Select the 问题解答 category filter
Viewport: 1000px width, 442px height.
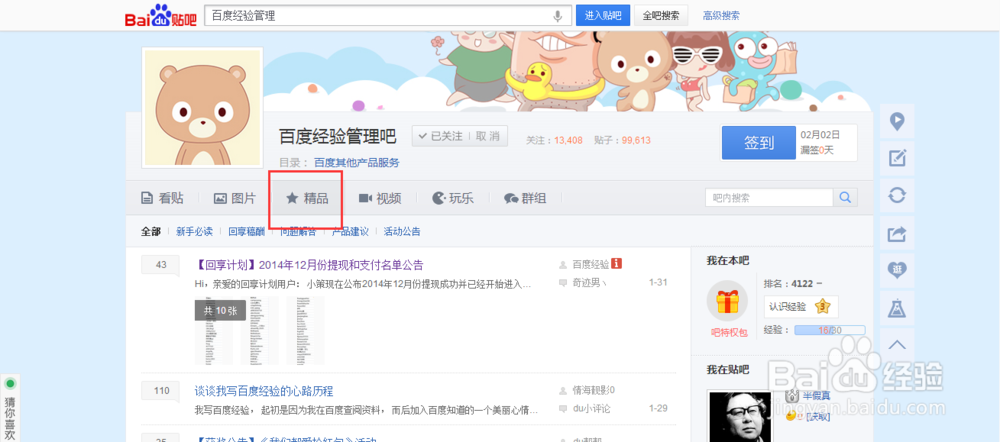(x=298, y=232)
